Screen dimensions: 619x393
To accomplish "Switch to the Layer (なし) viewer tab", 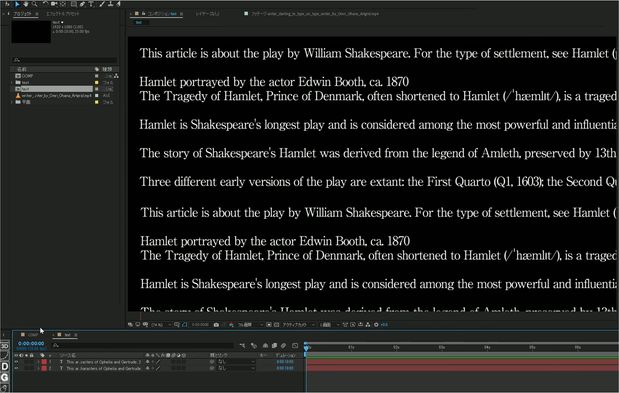I will coord(208,14).
